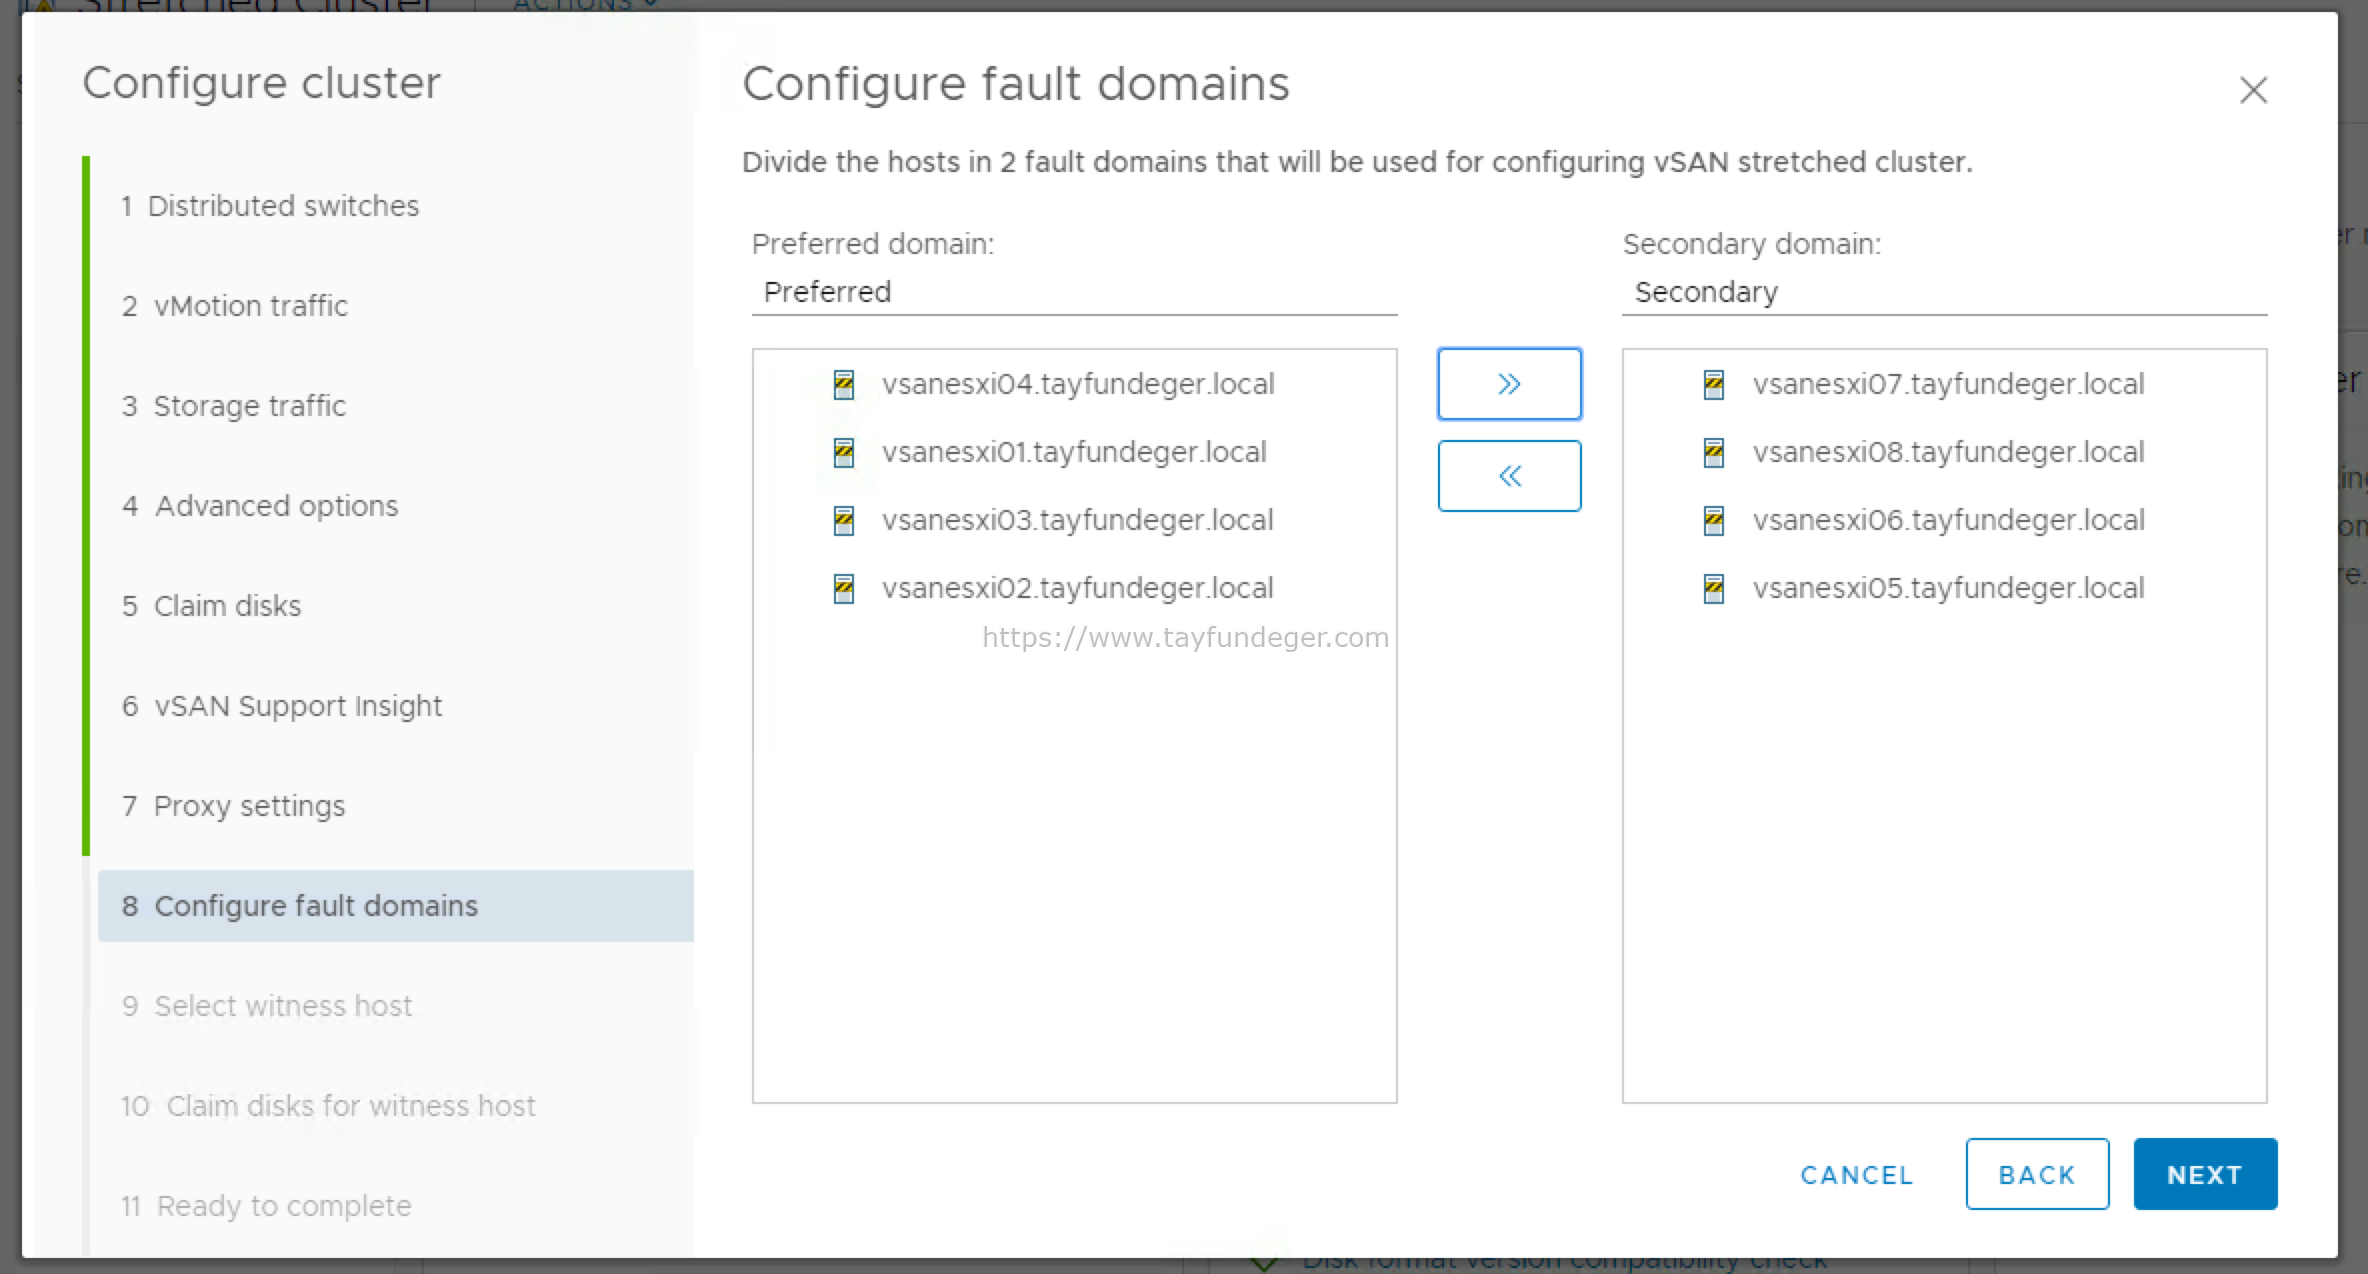
Task: Edit the Secondary domain name field
Action: click(x=1944, y=292)
